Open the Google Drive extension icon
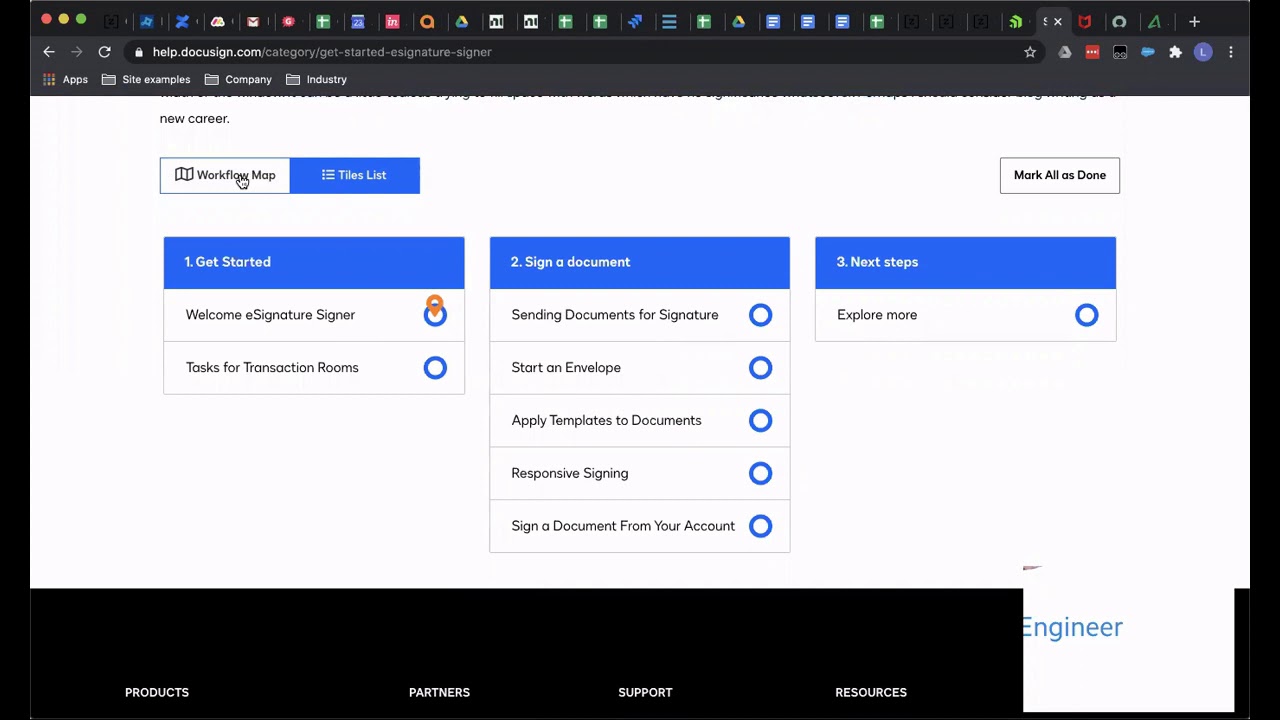This screenshot has width=1280, height=720. [x=1065, y=52]
